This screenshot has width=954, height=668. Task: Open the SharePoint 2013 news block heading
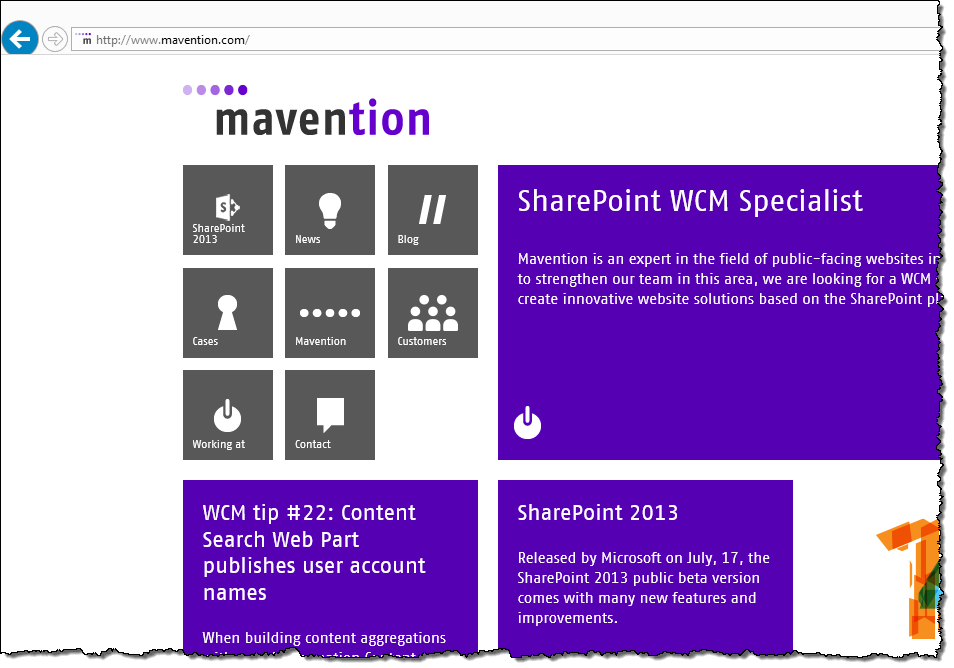[x=597, y=513]
